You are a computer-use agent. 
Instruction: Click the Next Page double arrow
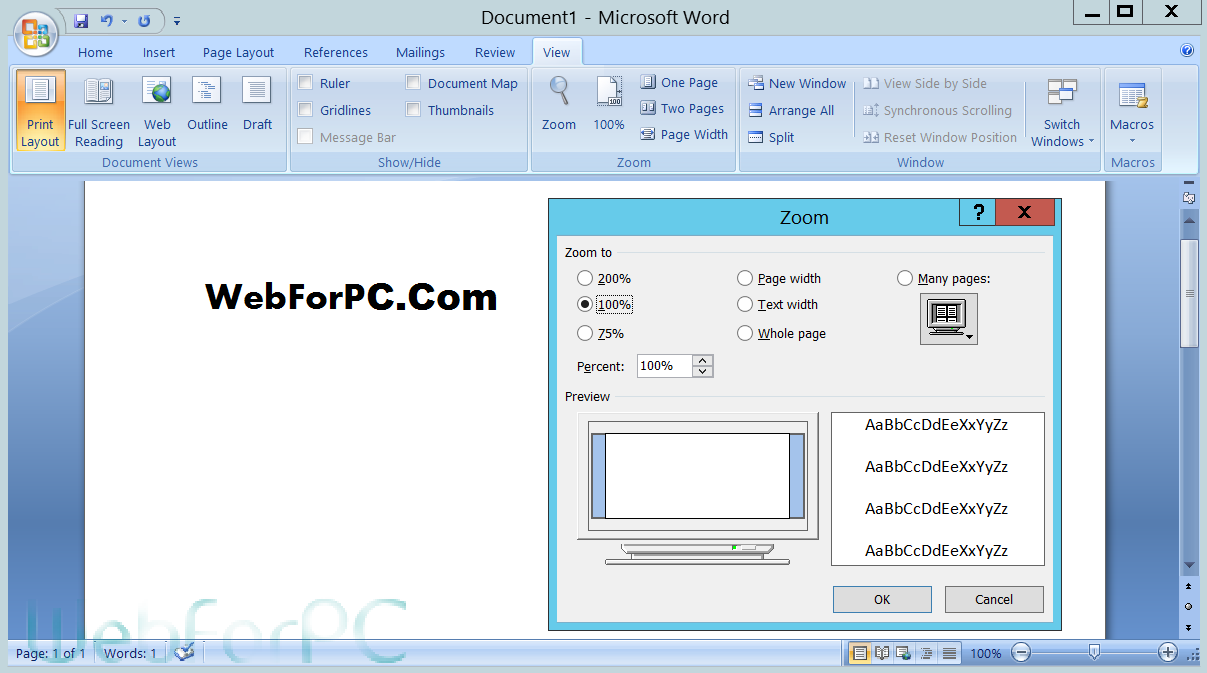[x=1189, y=627]
